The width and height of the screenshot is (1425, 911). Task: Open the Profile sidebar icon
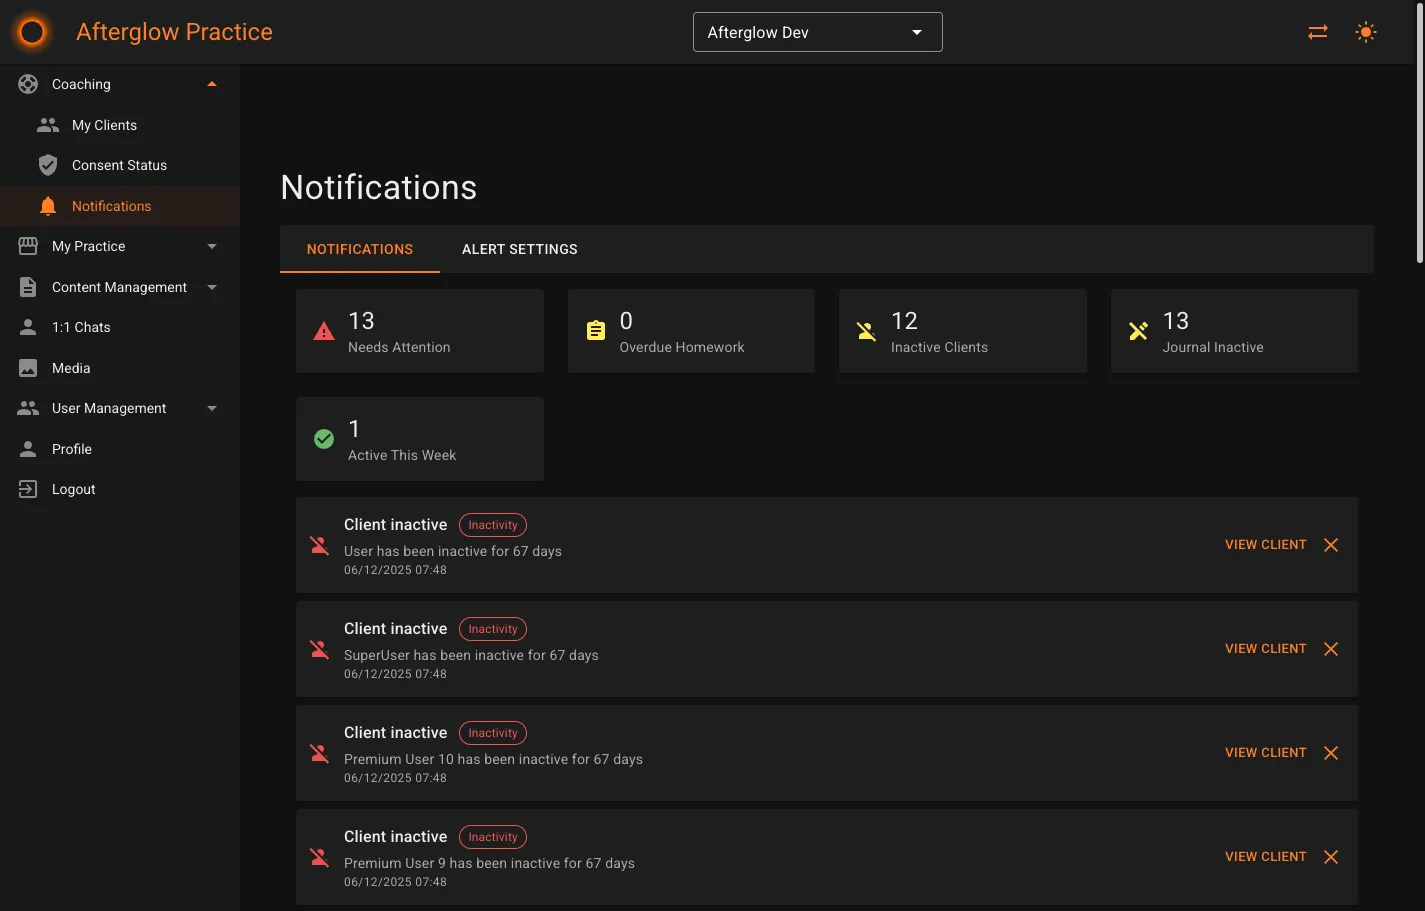coord(27,448)
